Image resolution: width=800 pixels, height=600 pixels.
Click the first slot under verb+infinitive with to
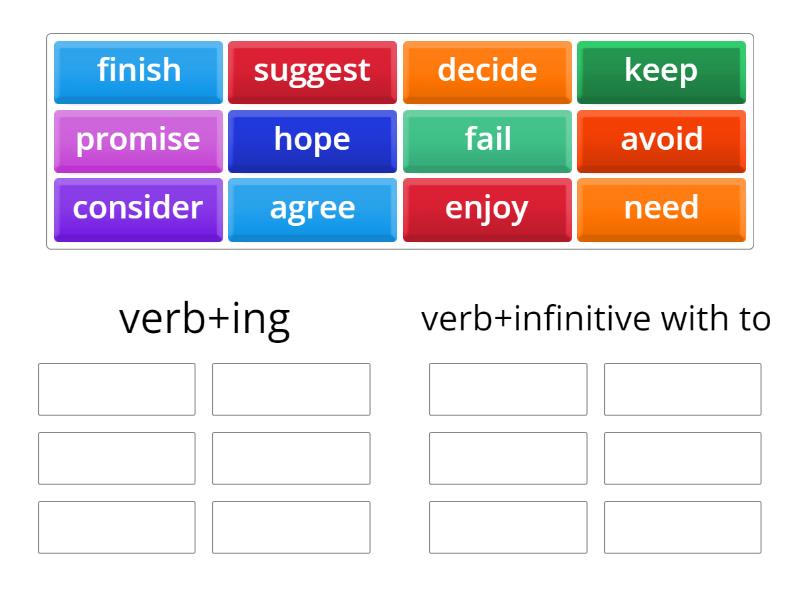coord(508,389)
